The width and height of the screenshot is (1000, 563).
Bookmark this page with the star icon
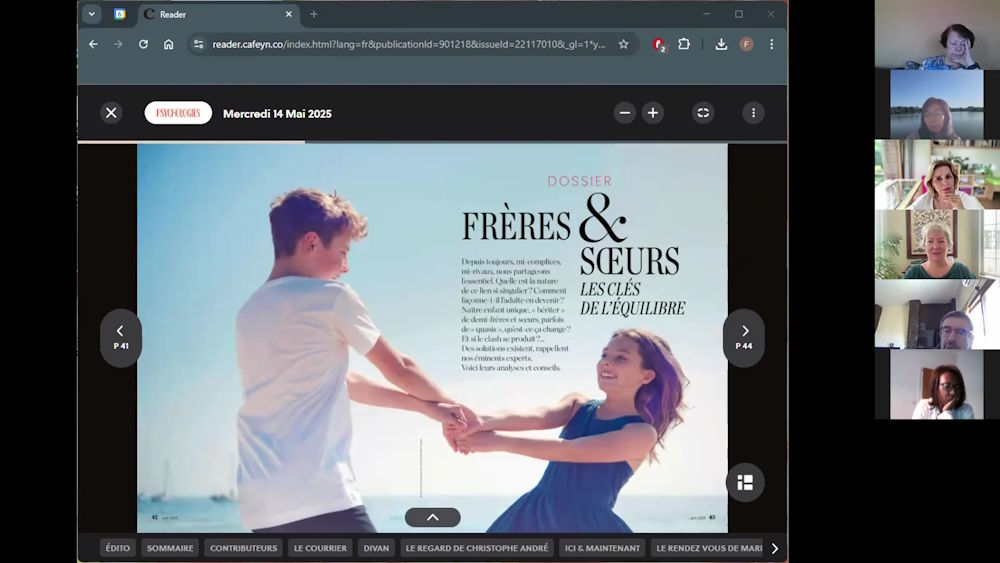click(623, 44)
